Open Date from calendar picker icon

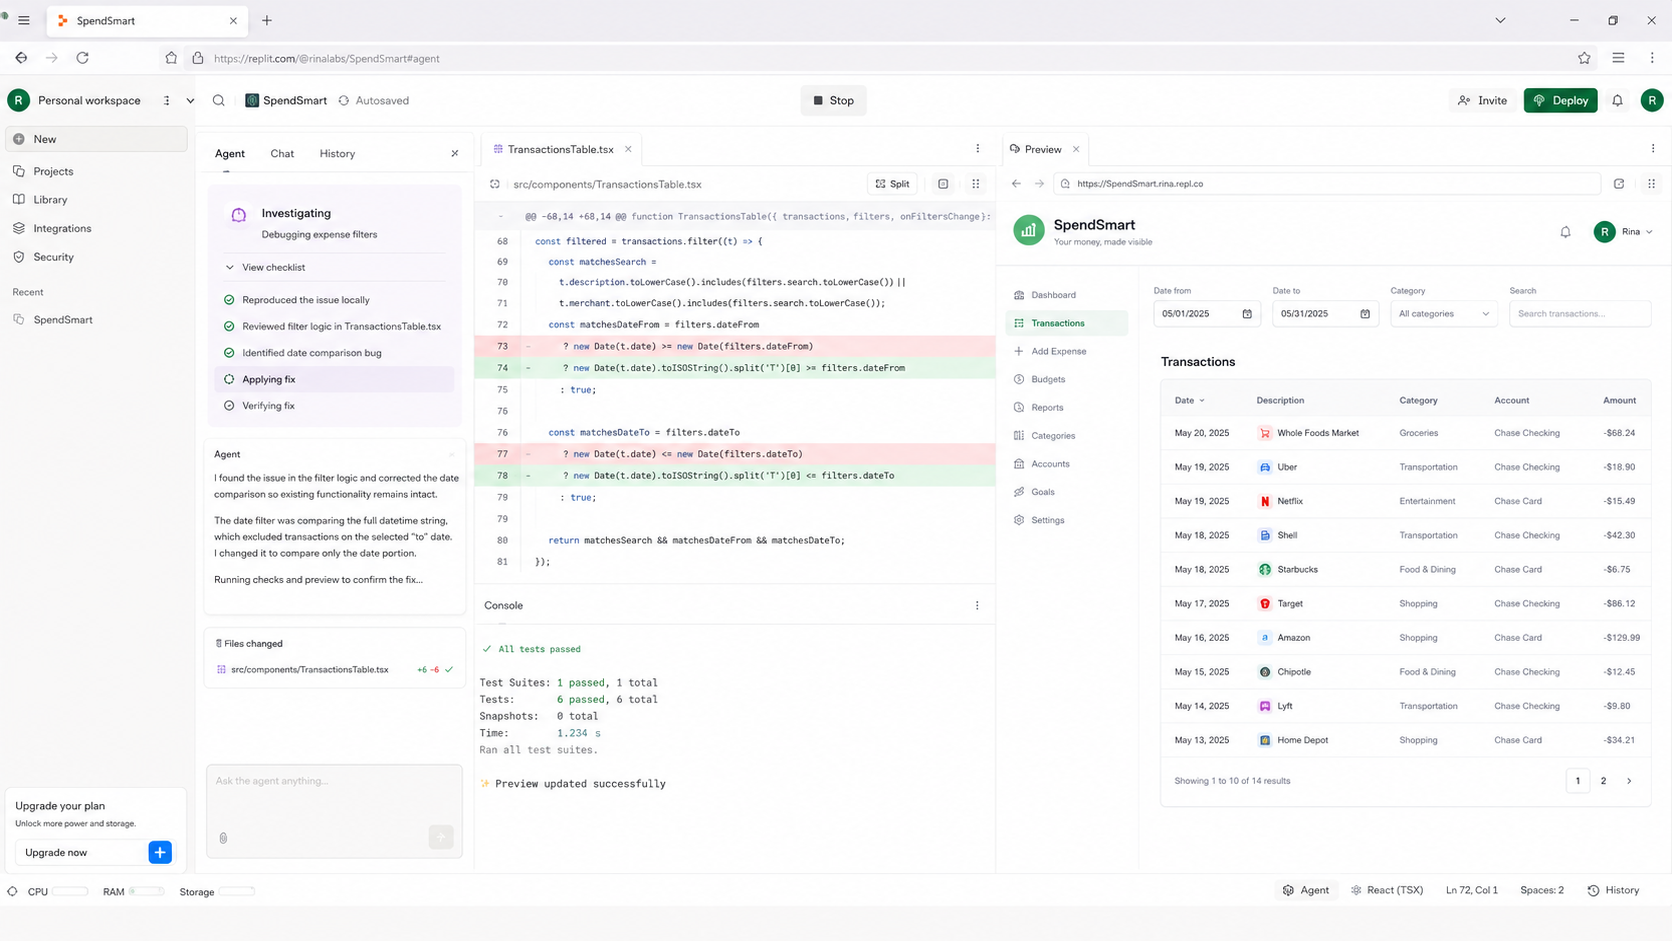(x=1247, y=314)
